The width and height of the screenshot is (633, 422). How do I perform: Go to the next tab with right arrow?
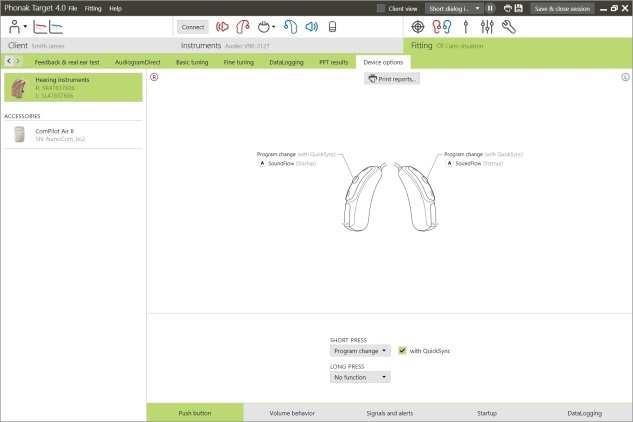pos(17,61)
